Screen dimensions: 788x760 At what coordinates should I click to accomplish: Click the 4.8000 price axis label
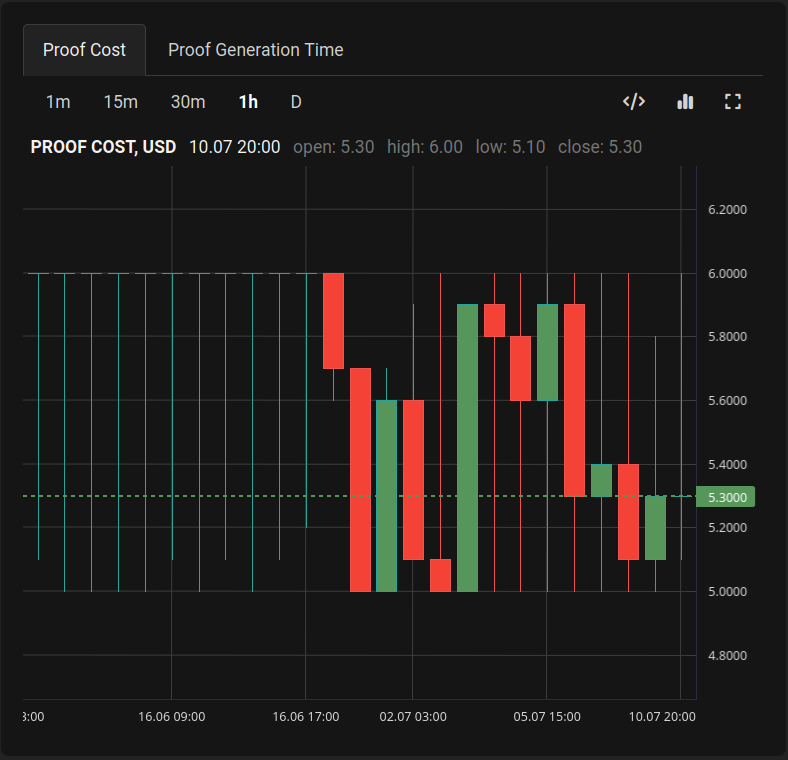[x=727, y=656]
